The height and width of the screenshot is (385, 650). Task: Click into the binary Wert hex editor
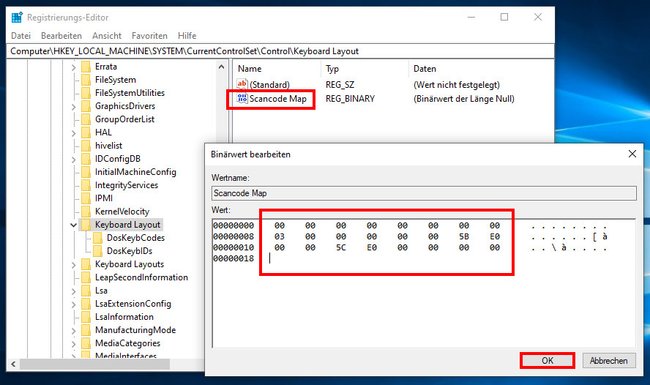(x=424, y=283)
